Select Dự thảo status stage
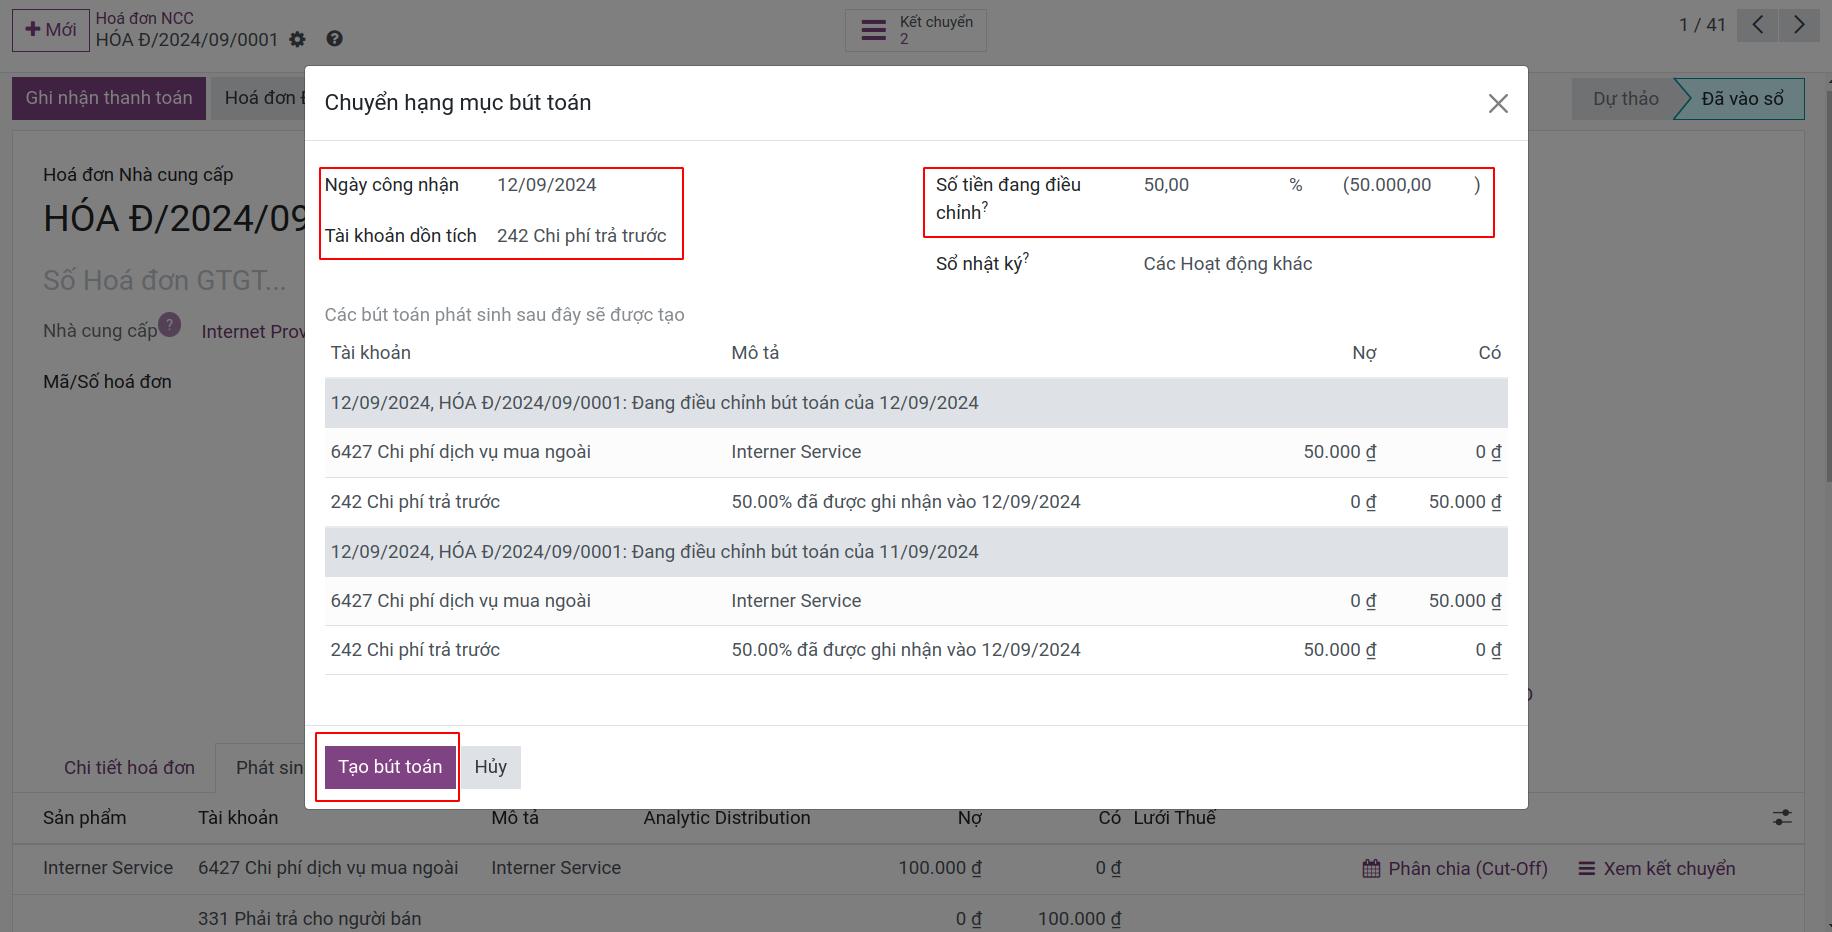The image size is (1832, 932). tap(1625, 99)
